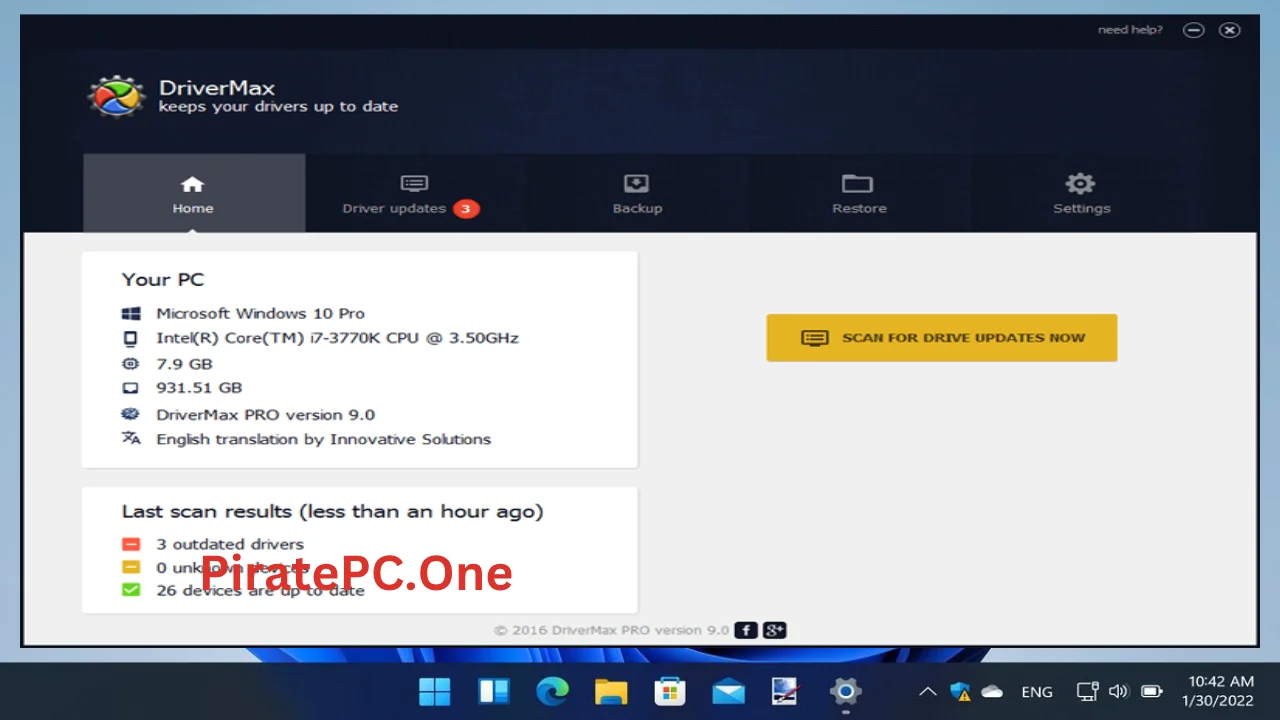Image resolution: width=1280 pixels, height=720 pixels.
Task: Switch to the Driver updates tab
Action: coord(414,193)
